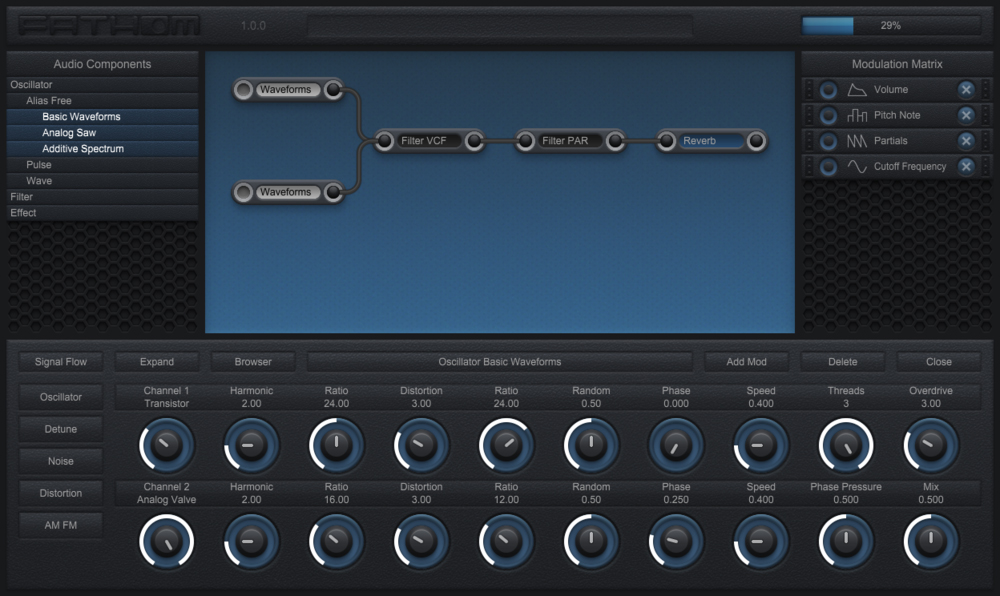Click the Oscillator Basic Waveforms title bar

499,361
